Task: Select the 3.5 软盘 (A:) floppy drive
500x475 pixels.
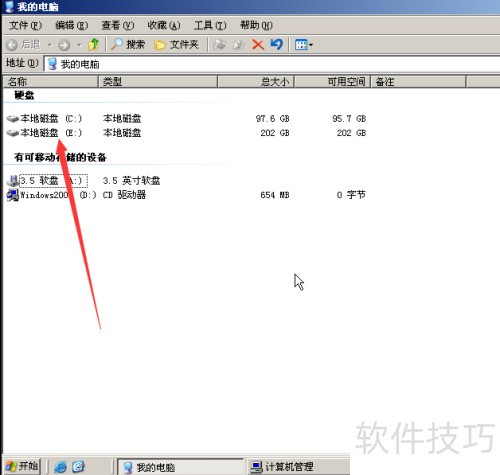Action: tap(53, 181)
